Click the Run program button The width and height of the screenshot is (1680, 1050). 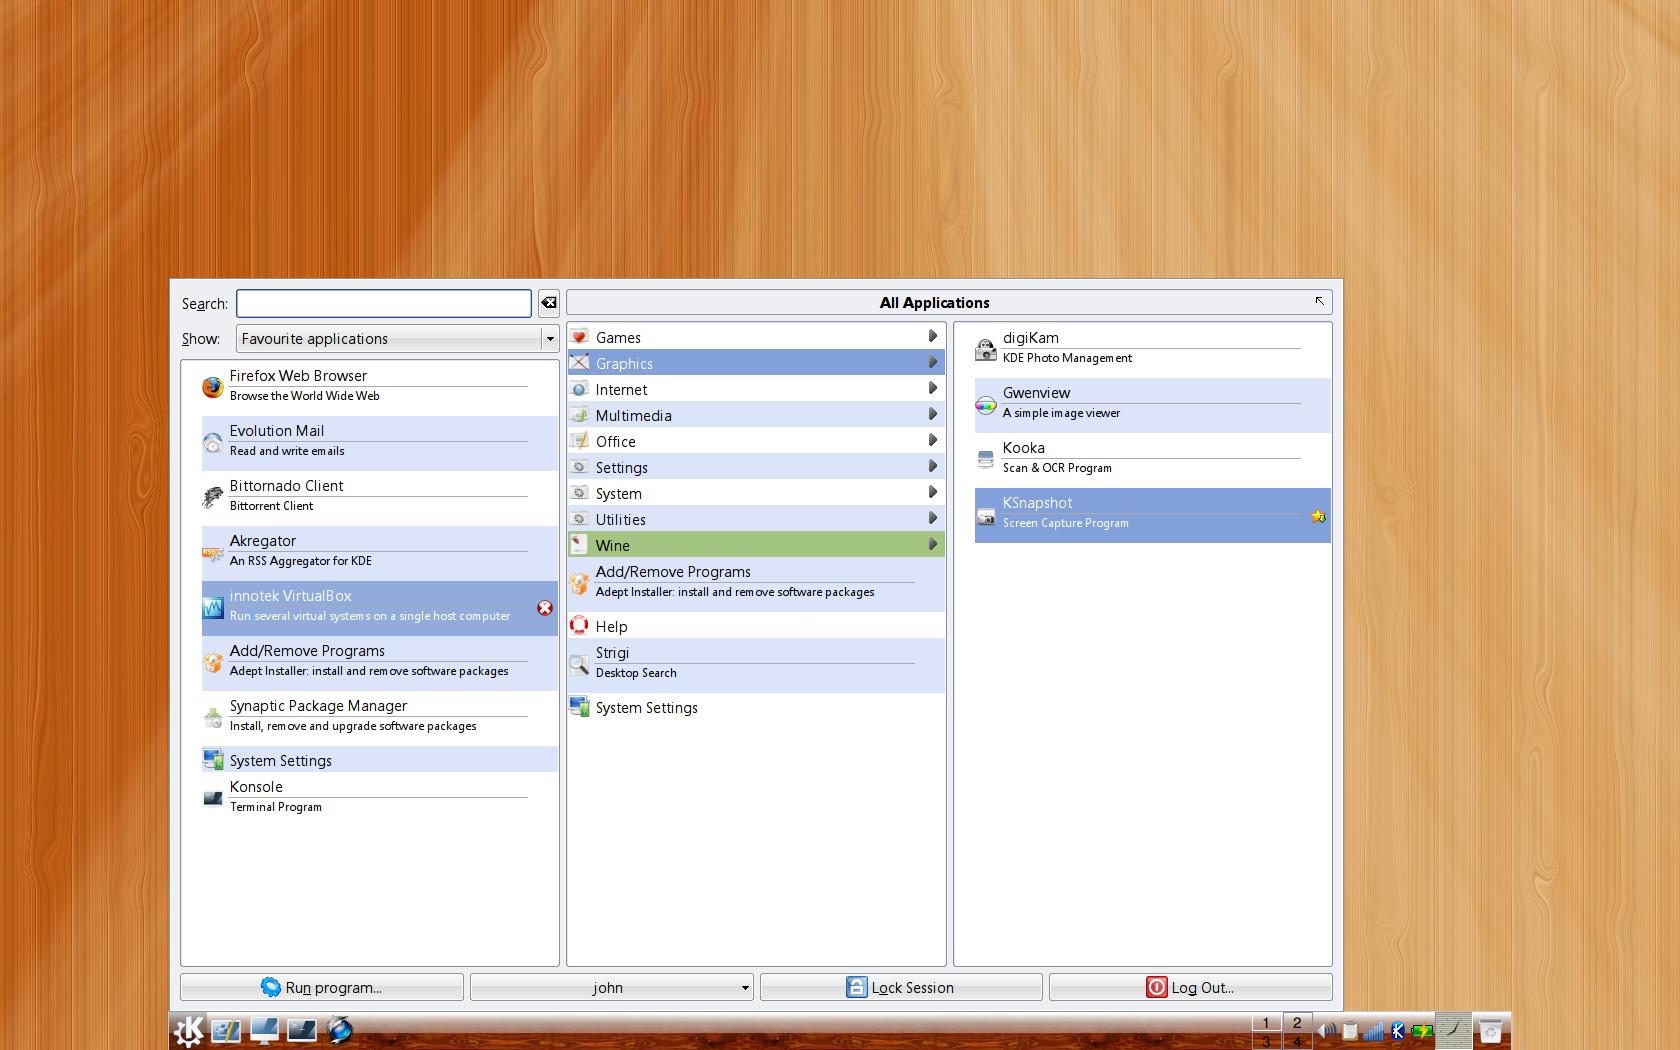(322, 987)
